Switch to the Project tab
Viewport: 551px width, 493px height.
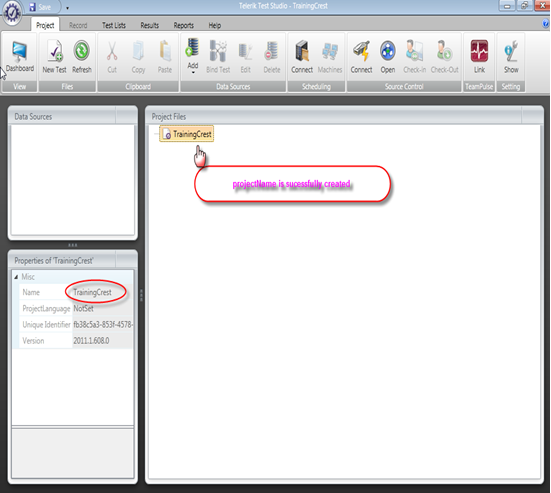(45, 25)
